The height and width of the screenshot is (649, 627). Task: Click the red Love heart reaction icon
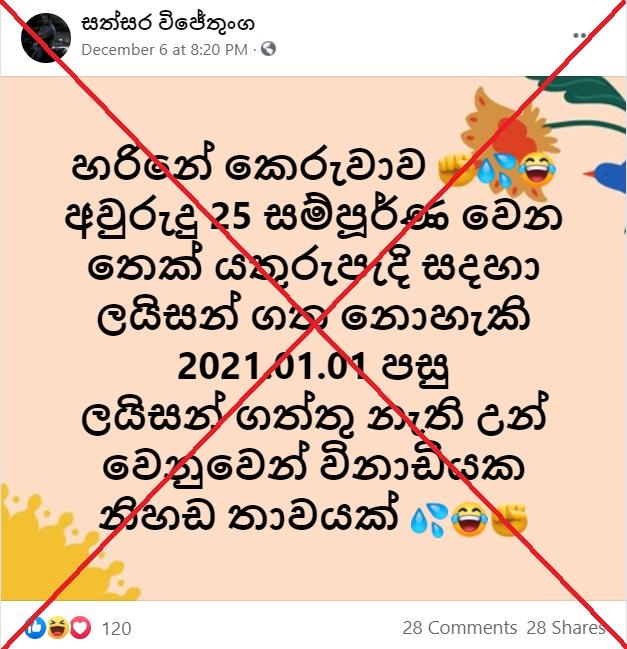coord(80,627)
